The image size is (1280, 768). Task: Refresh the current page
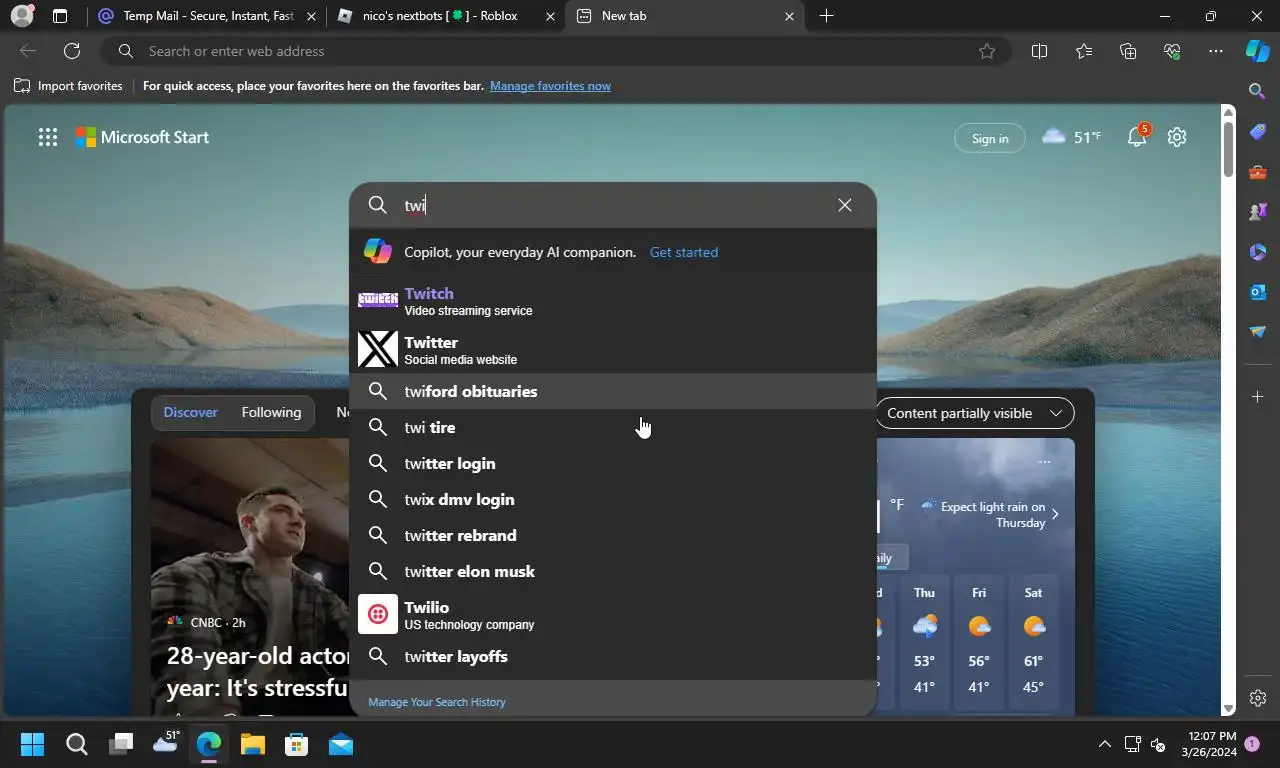(x=72, y=51)
